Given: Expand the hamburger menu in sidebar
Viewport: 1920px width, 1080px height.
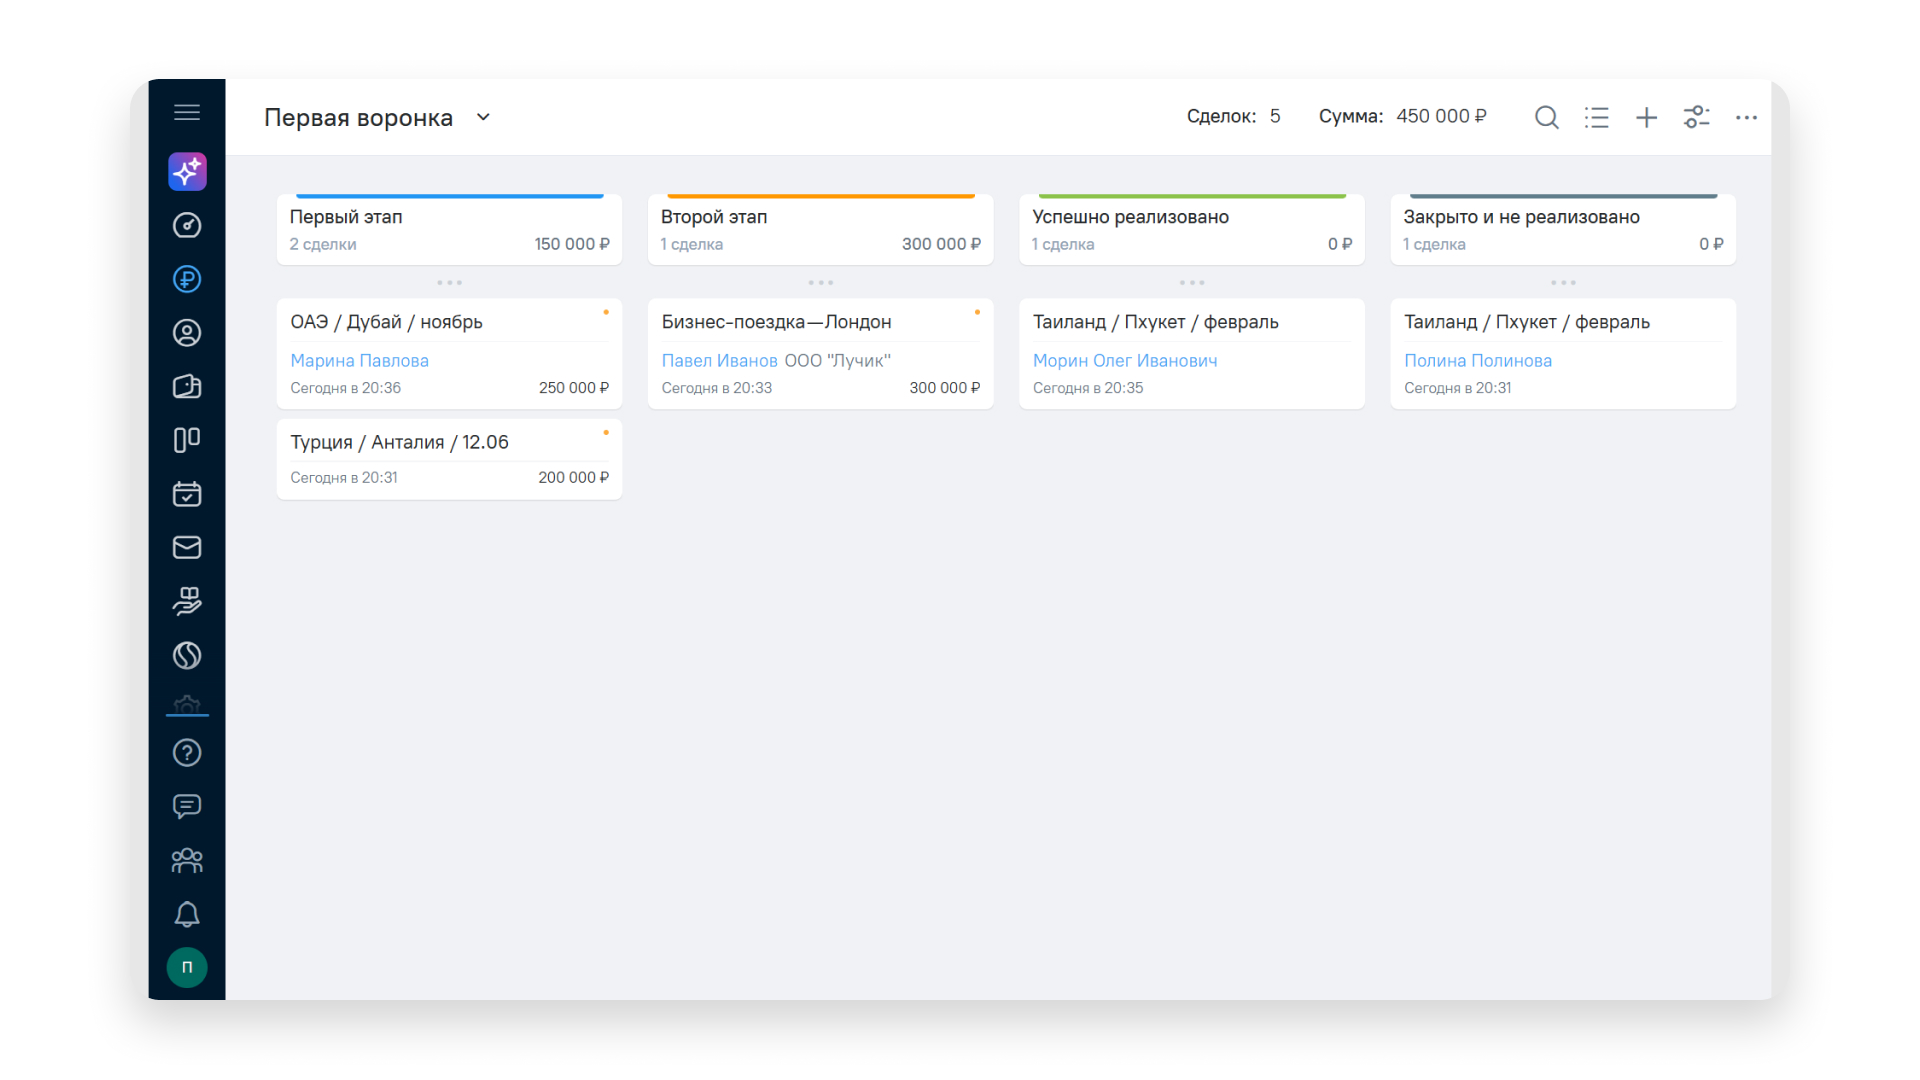Looking at the screenshot, I should pos(187,112).
